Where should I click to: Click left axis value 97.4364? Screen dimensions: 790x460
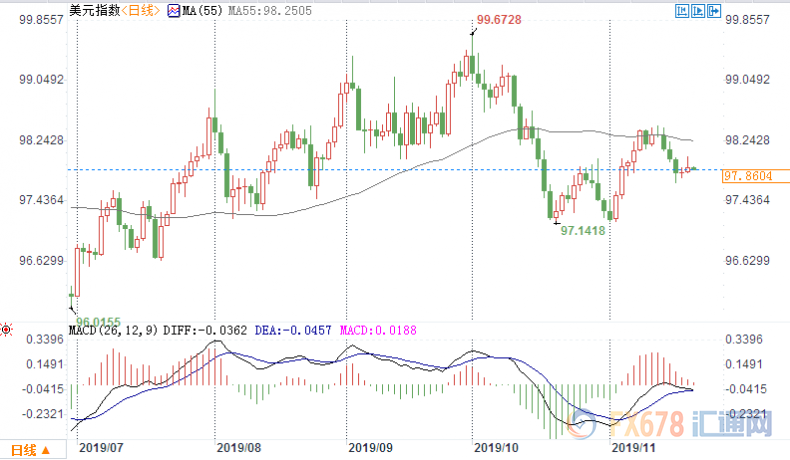coord(42,200)
